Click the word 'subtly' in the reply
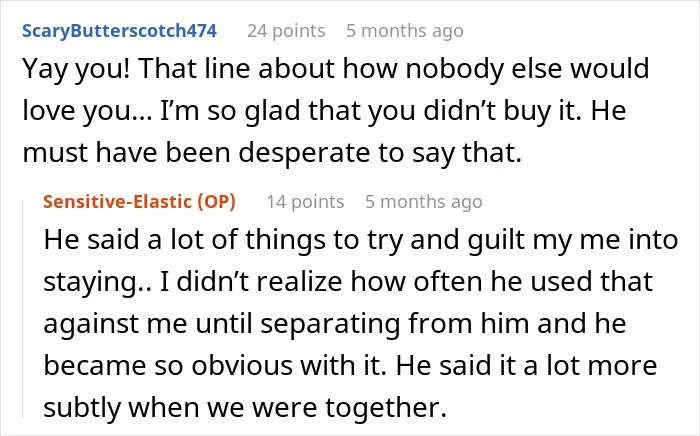This screenshot has width=700, height=436. [x=82, y=408]
